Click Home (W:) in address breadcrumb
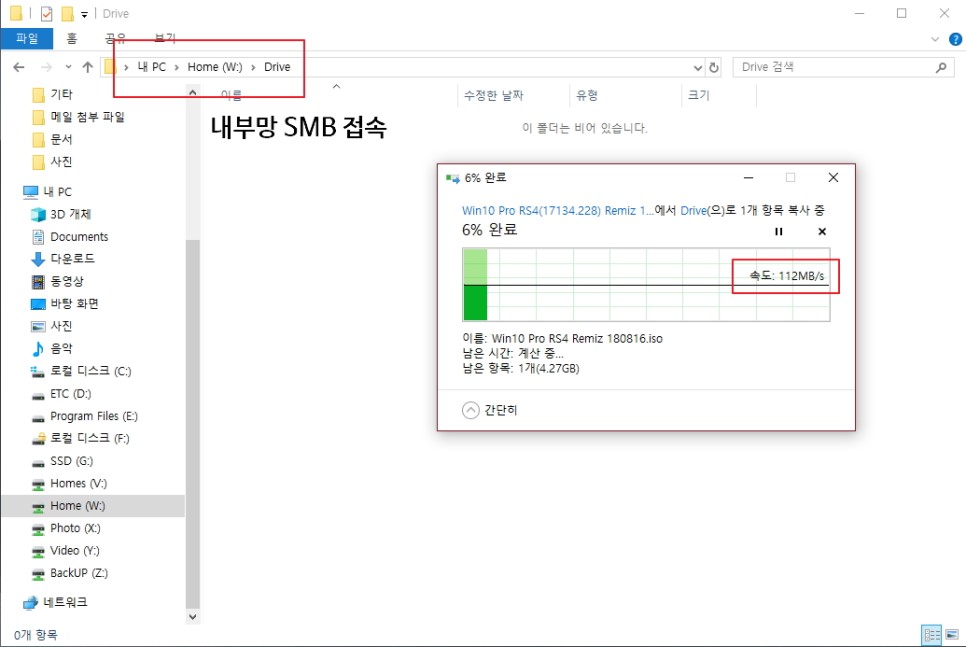The width and height of the screenshot is (966, 647). [215, 67]
